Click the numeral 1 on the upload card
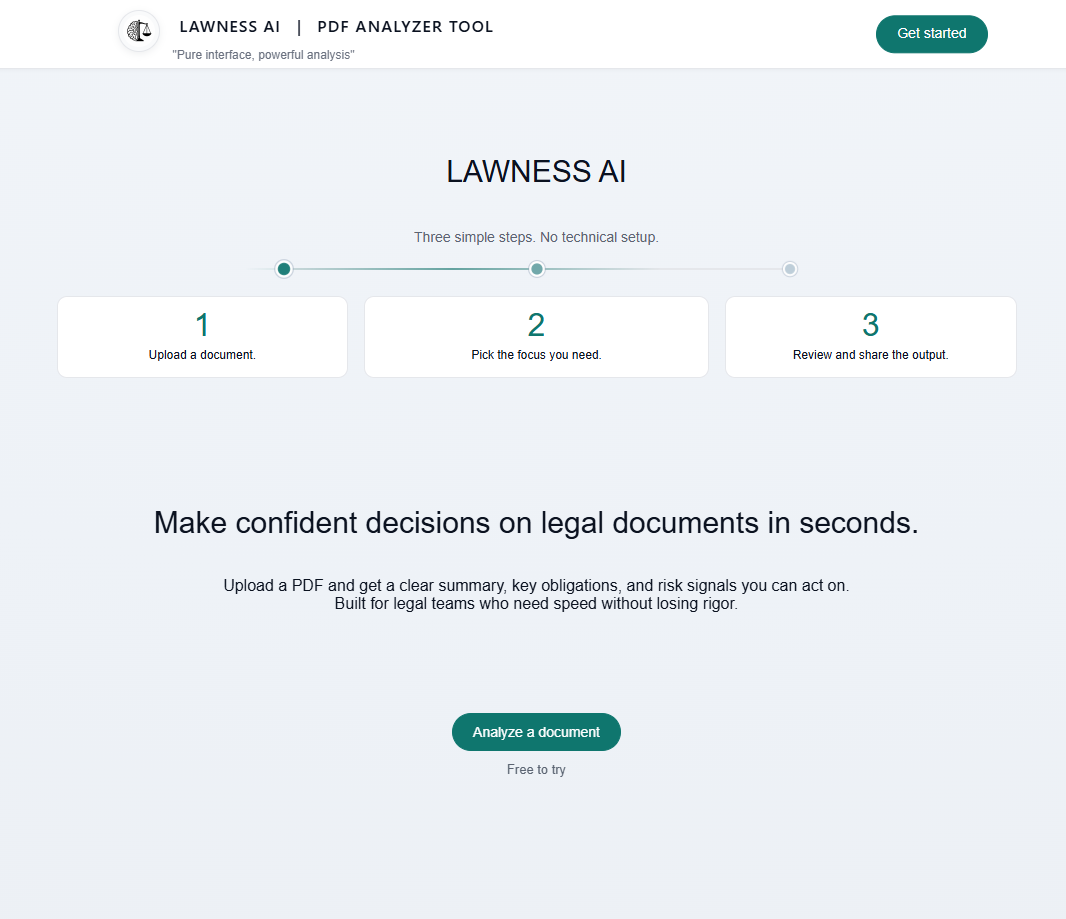This screenshot has height=919, width=1066. coord(202,324)
